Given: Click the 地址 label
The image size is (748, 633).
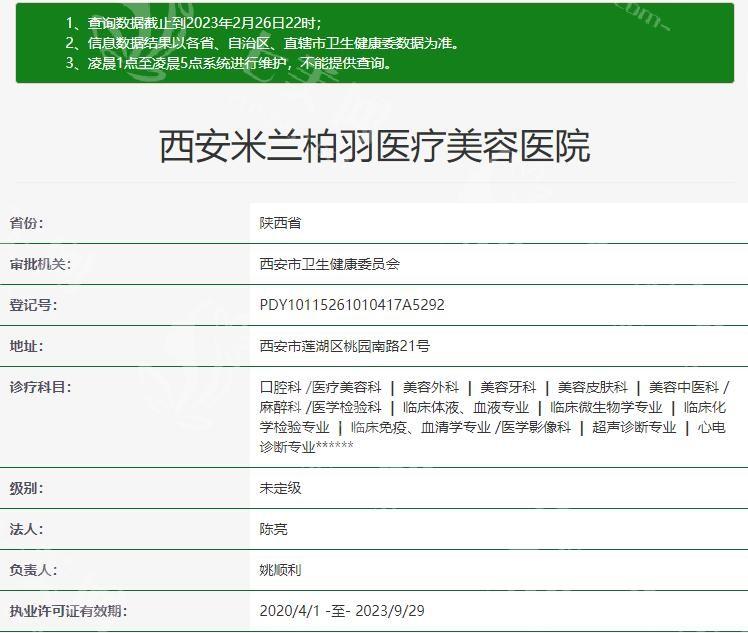Looking at the screenshot, I should [x=26, y=346].
